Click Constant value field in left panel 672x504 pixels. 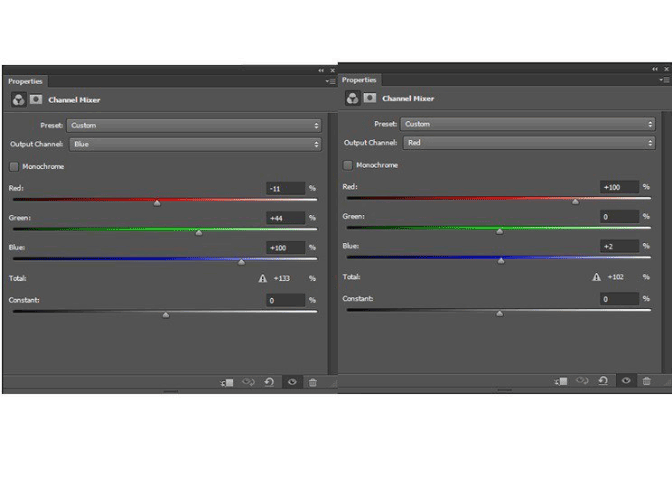tap(285, 300)
